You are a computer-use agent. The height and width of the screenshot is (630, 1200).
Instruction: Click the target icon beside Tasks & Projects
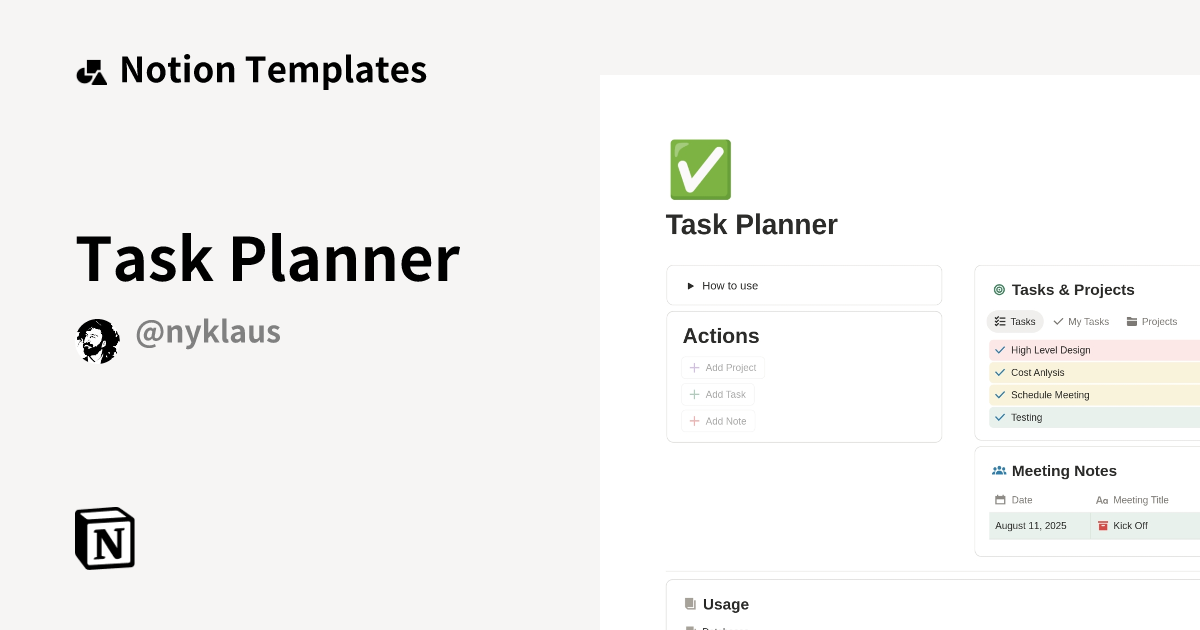tap(999, 289)
